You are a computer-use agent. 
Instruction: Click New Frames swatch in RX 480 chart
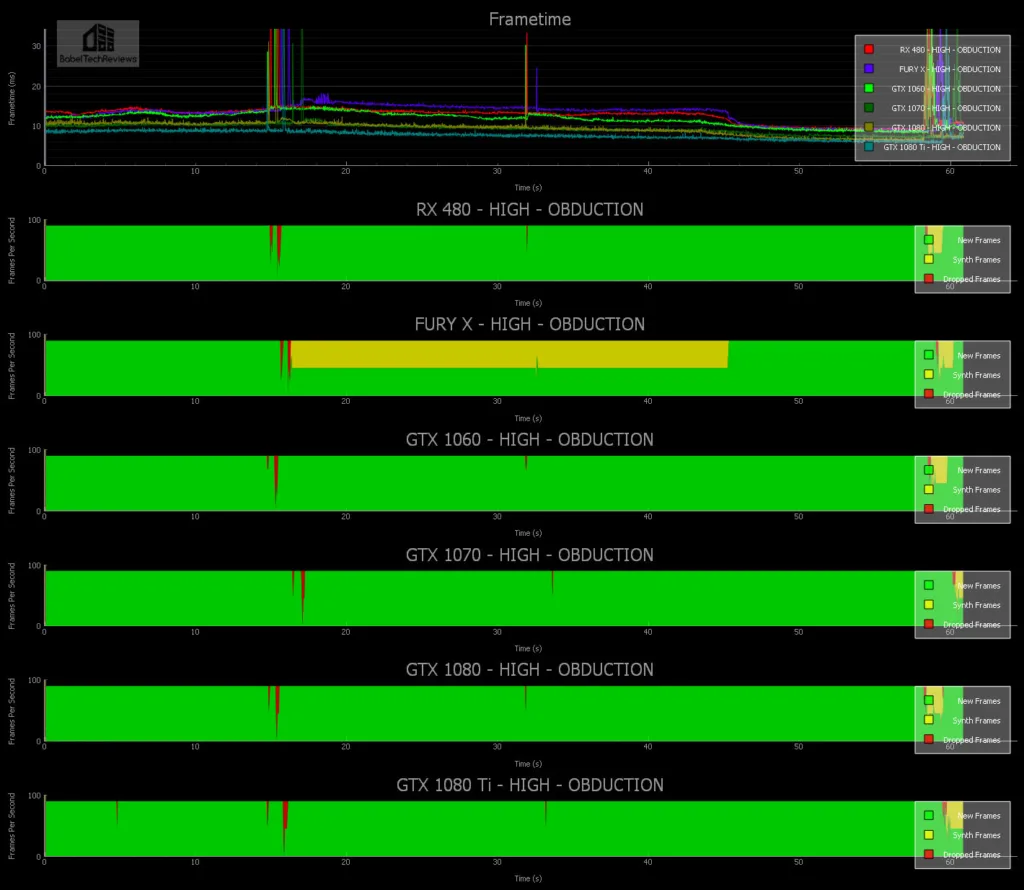coord(929,240)
